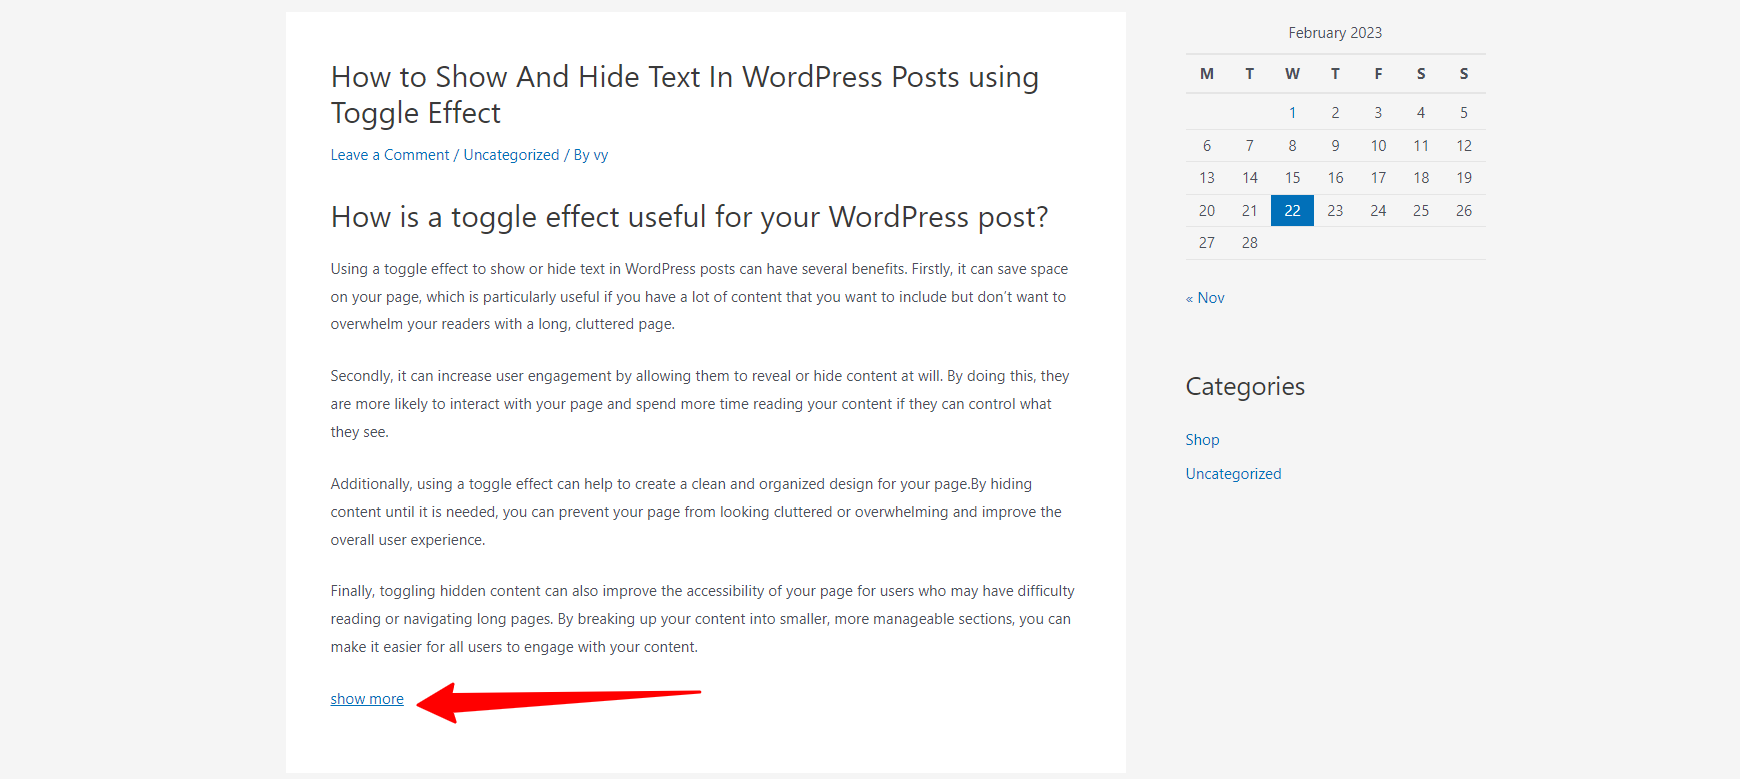Viewport: 1740px width, 779px height.
Task: Click the paragraph starting 'Secondly, it can increase'
Action: click(x=700, y=404)
